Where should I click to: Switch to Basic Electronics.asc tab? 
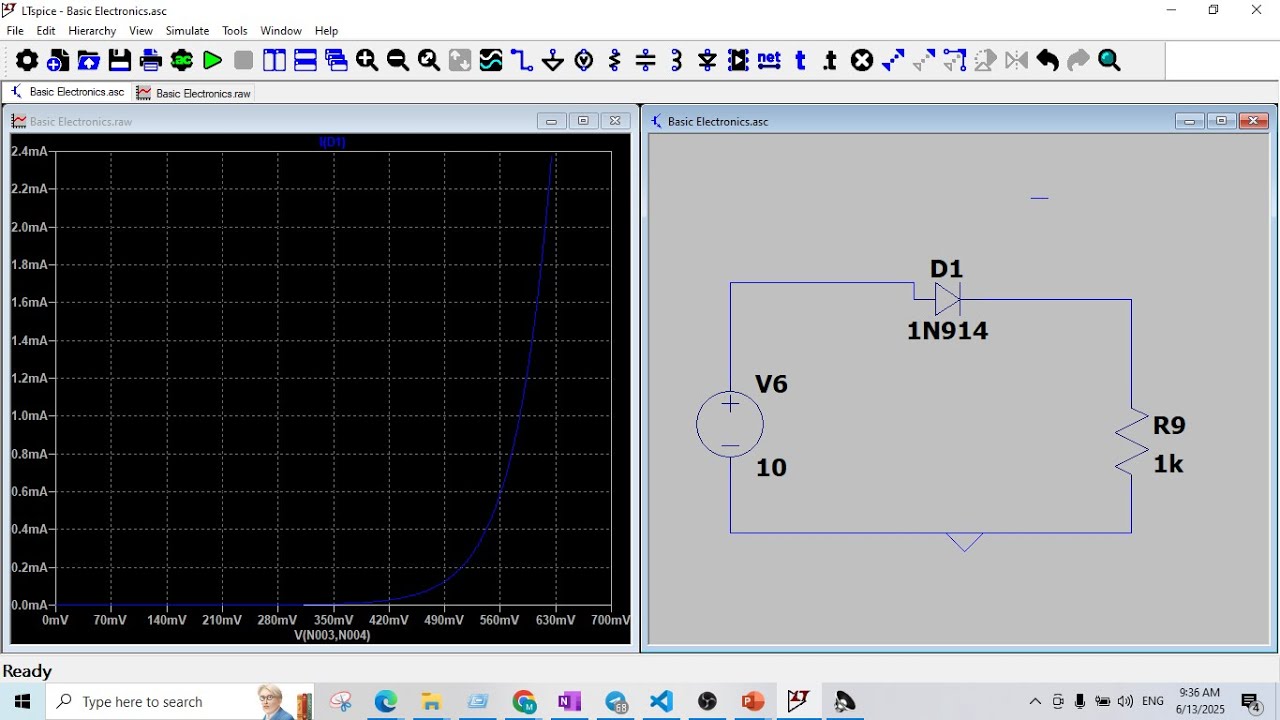pos(67,92)
